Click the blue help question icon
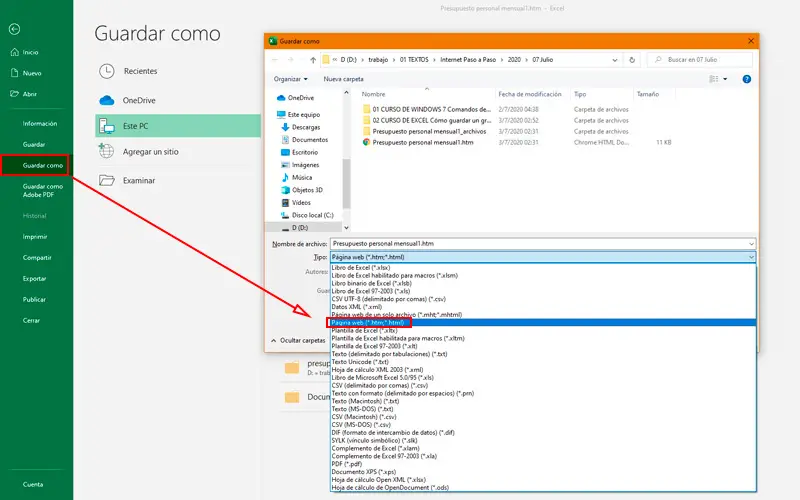 click(746, 79)
